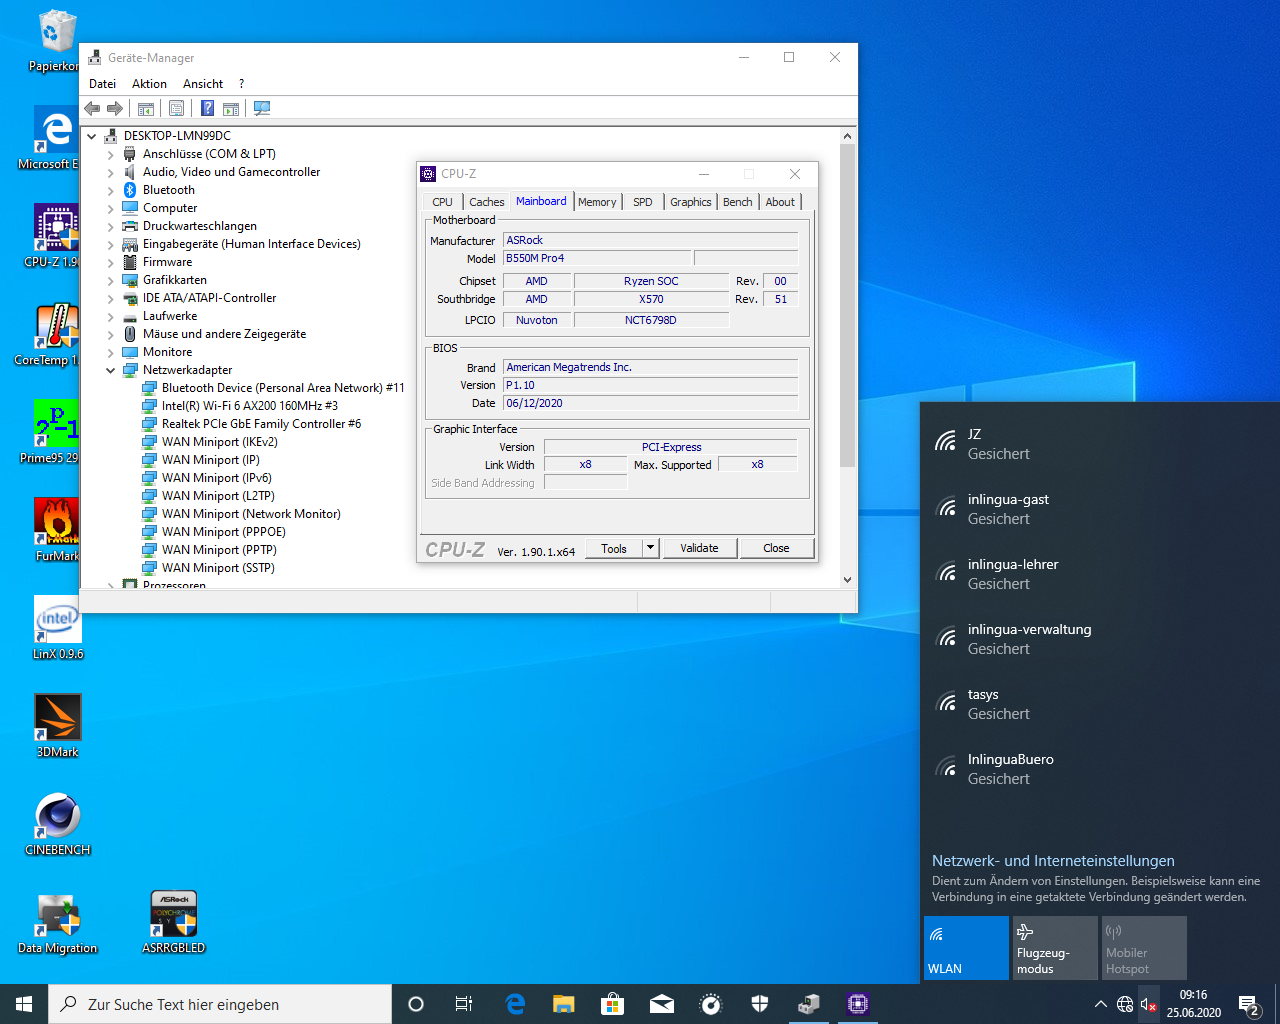Click the muted speaker icon in system tray

[x=1149, y=1004]
